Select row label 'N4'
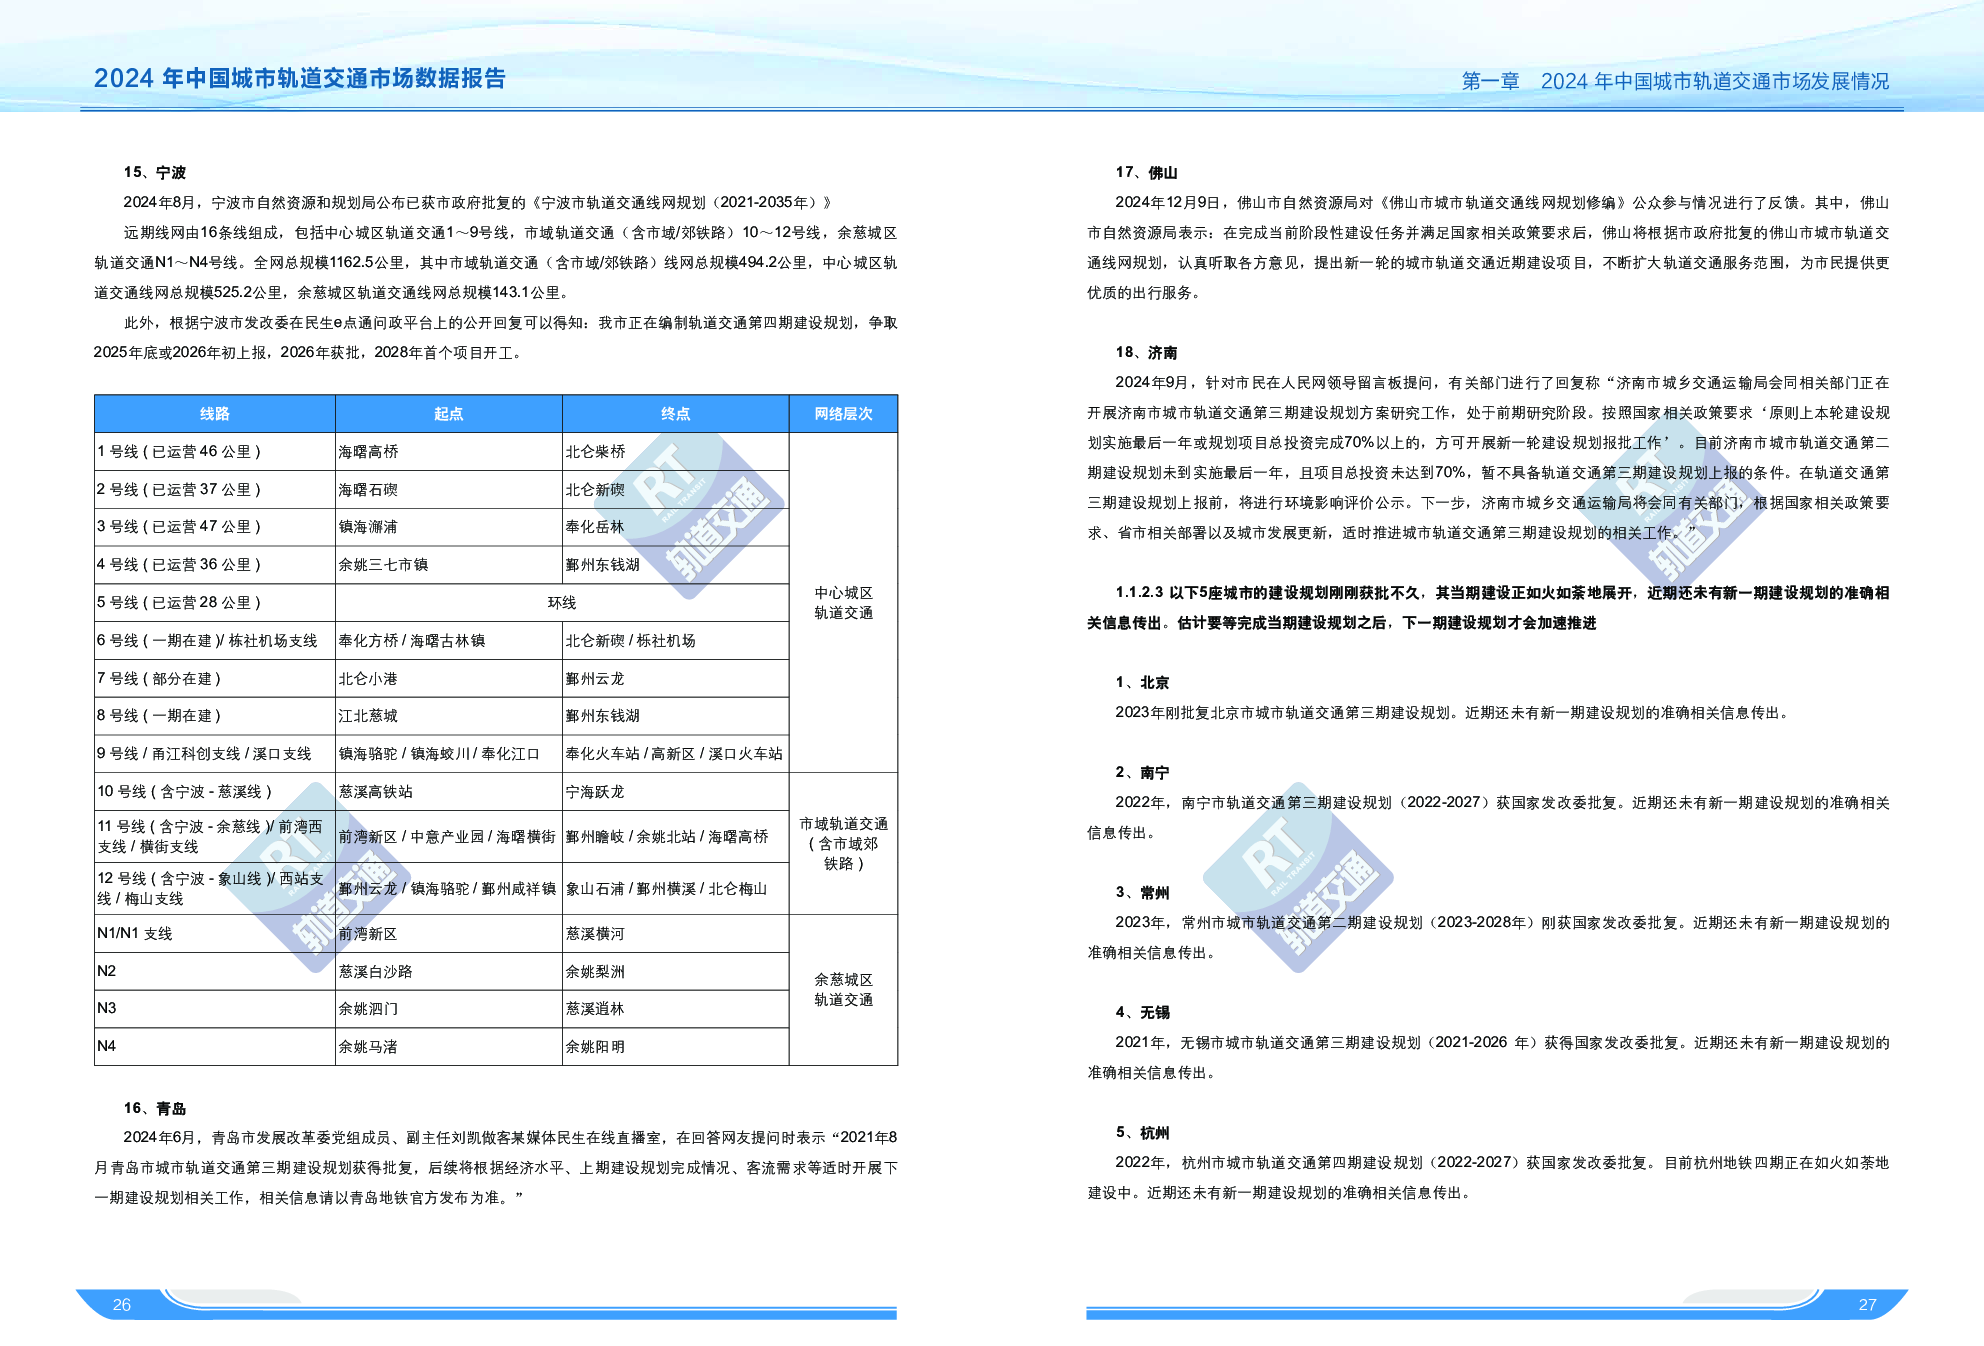Viewport: 1984px width, 1346px height. [107, 1045]
